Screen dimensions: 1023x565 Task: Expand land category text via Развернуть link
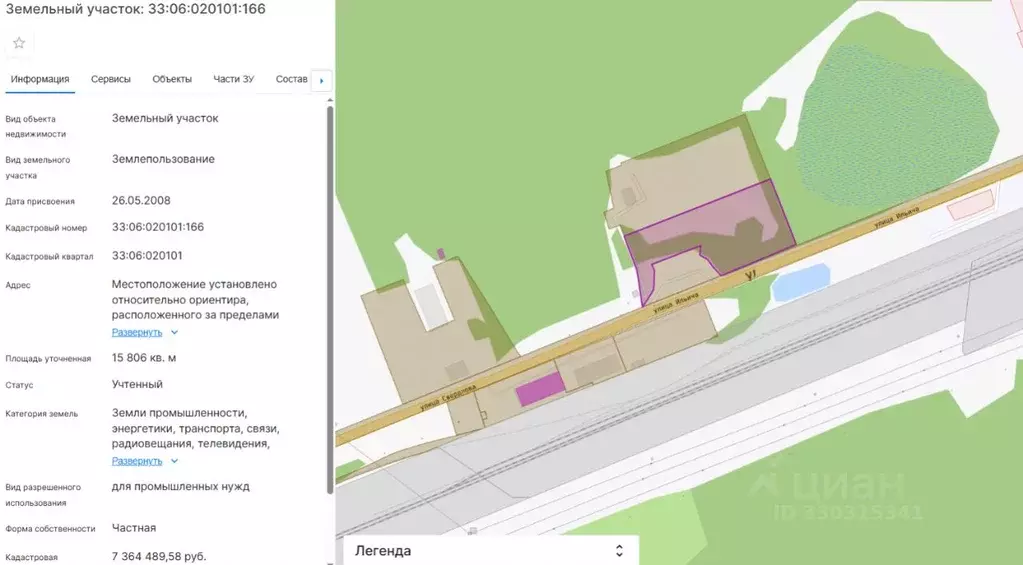click(137, 461)
